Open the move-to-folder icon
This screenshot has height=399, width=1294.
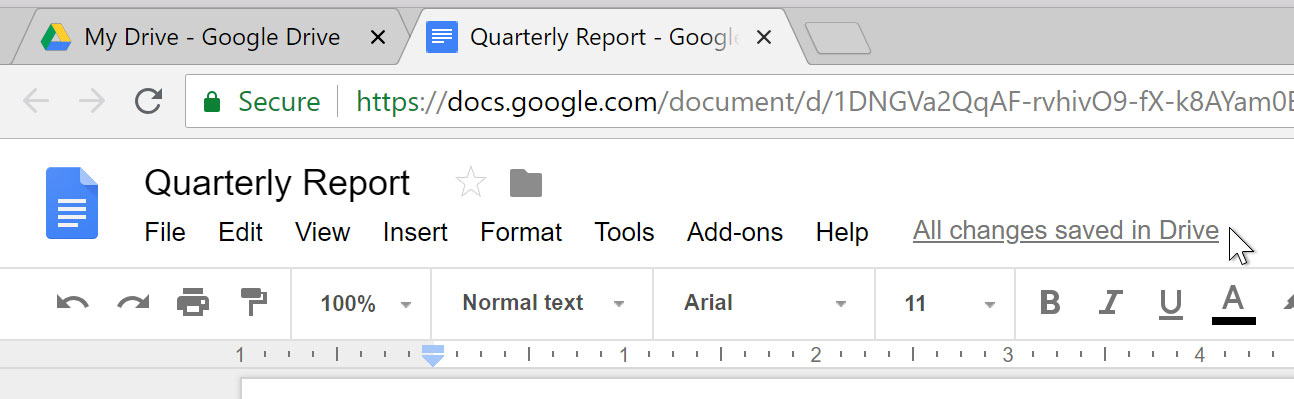coord(526,183)
